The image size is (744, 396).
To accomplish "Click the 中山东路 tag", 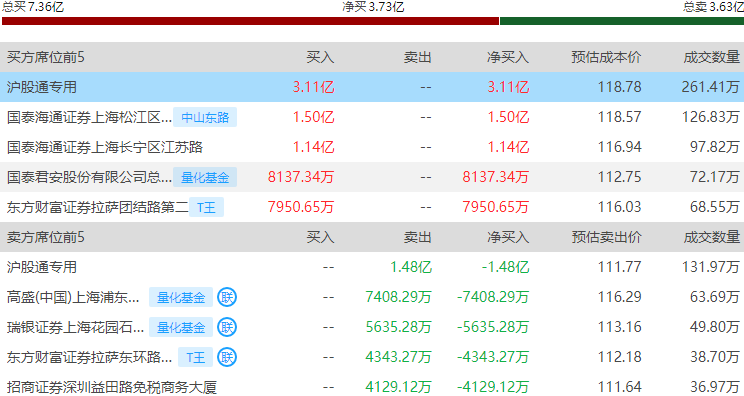I will coord(205,117).
